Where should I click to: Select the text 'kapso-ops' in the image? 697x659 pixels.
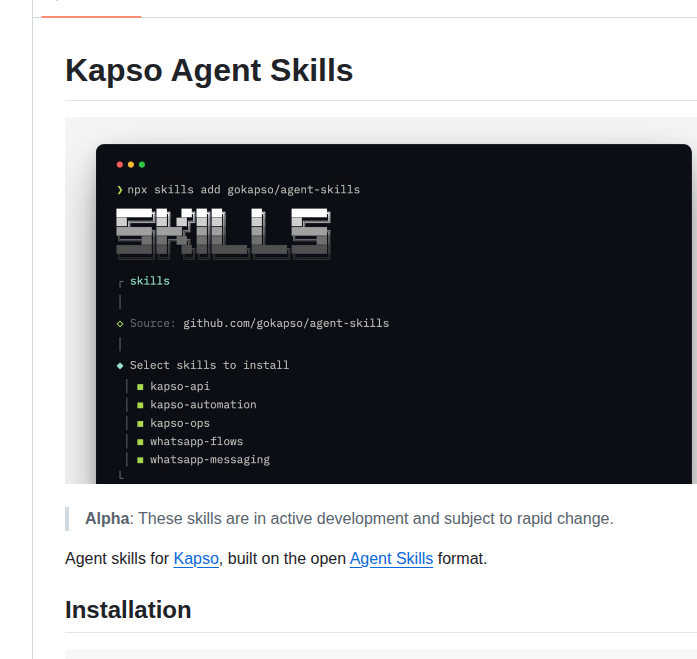point(180,423)
